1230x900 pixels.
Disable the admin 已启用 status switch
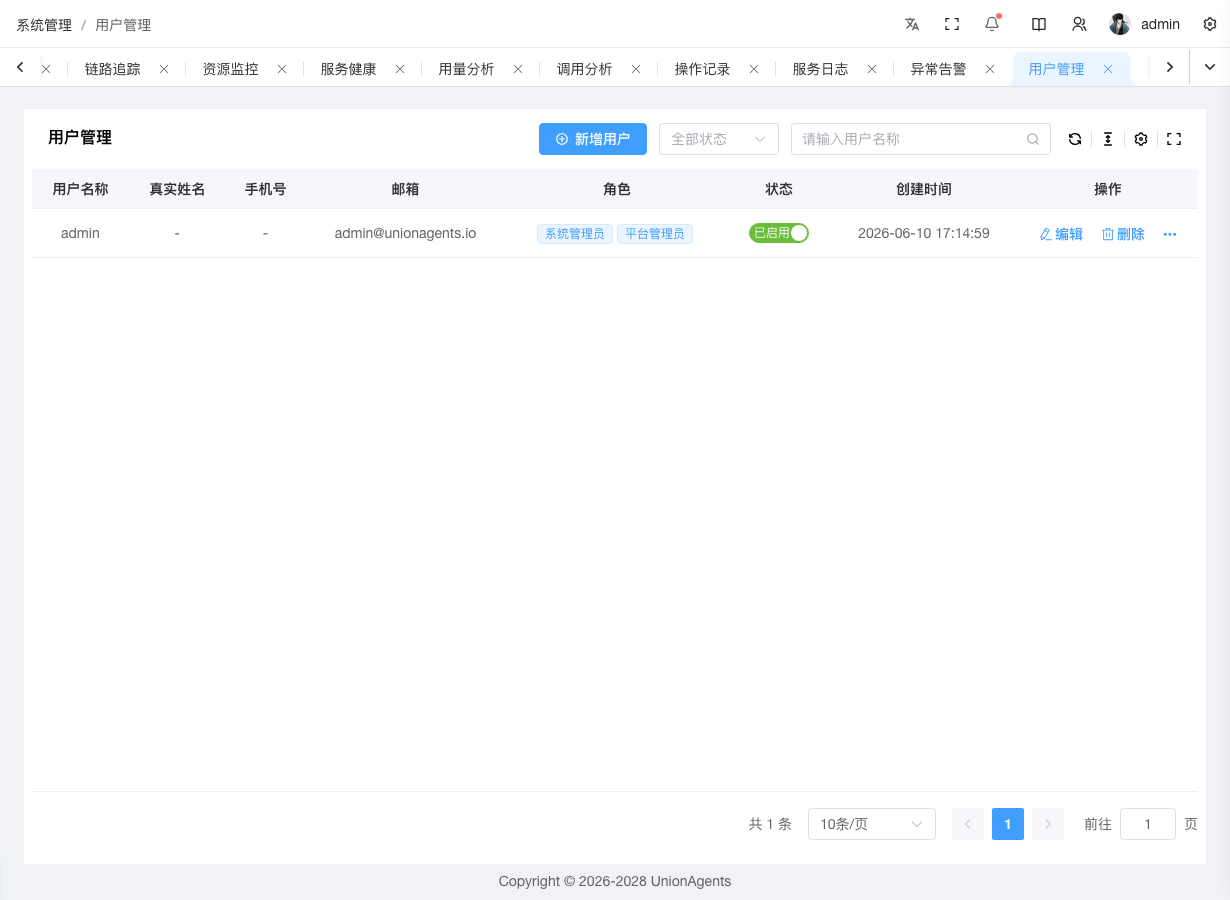point(779,233)
